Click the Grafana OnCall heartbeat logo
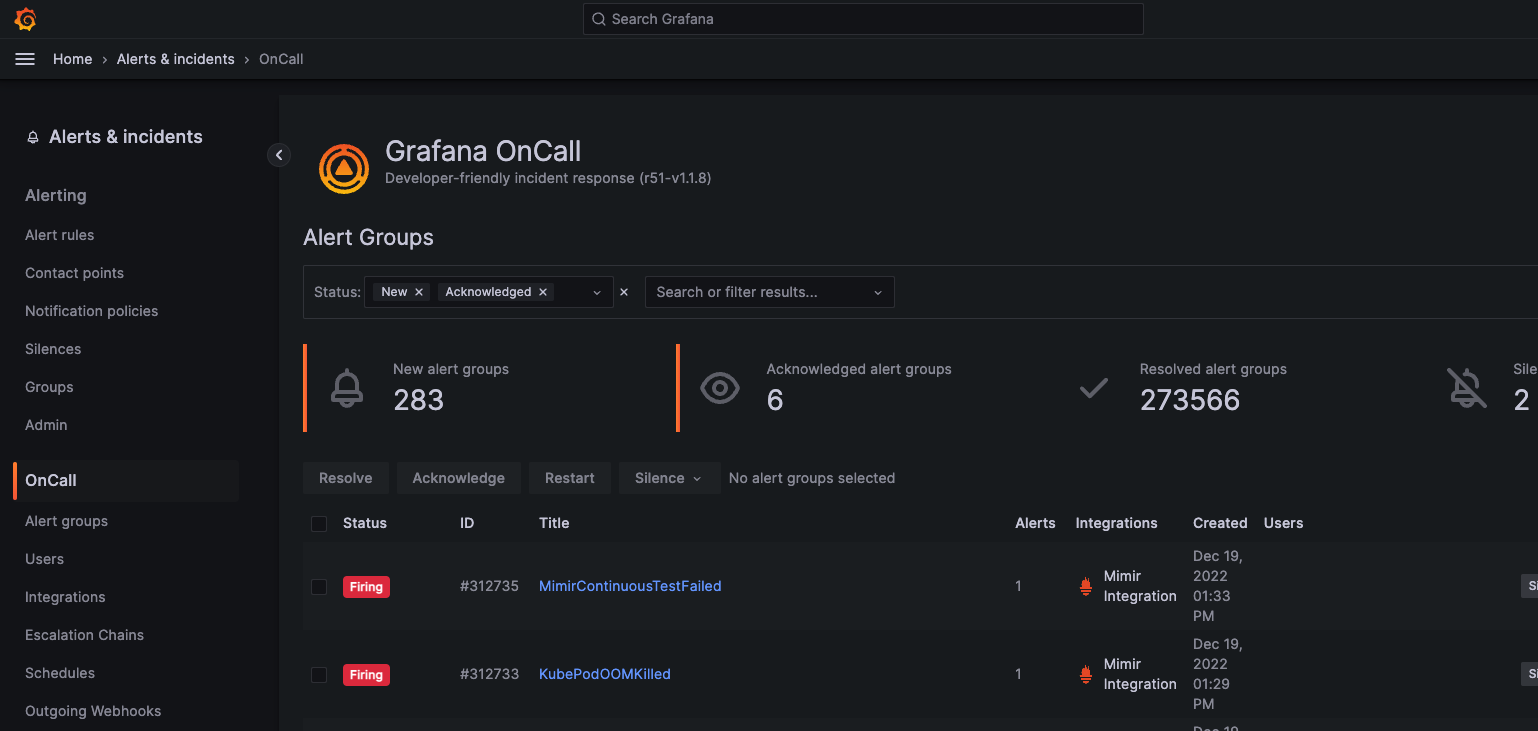Screen dimensions: 1538x731 point(344,168)
